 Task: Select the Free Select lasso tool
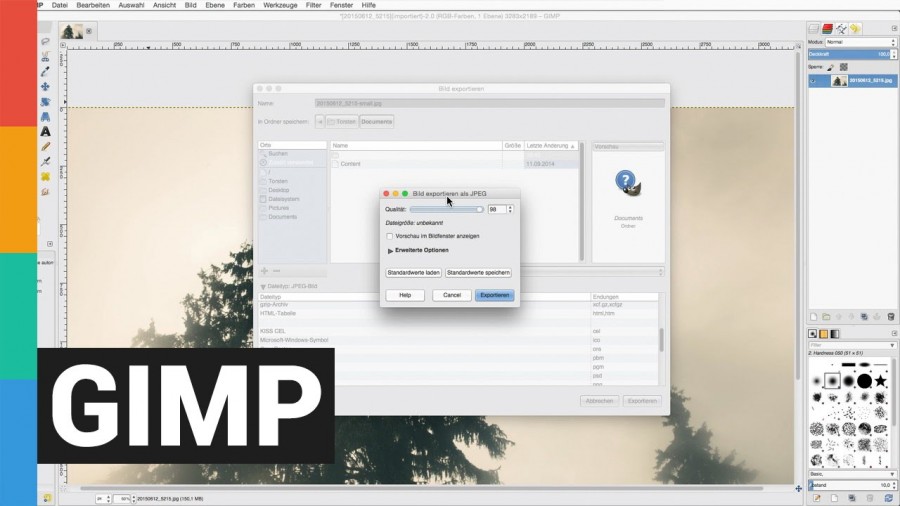click(x=45, y=42)
